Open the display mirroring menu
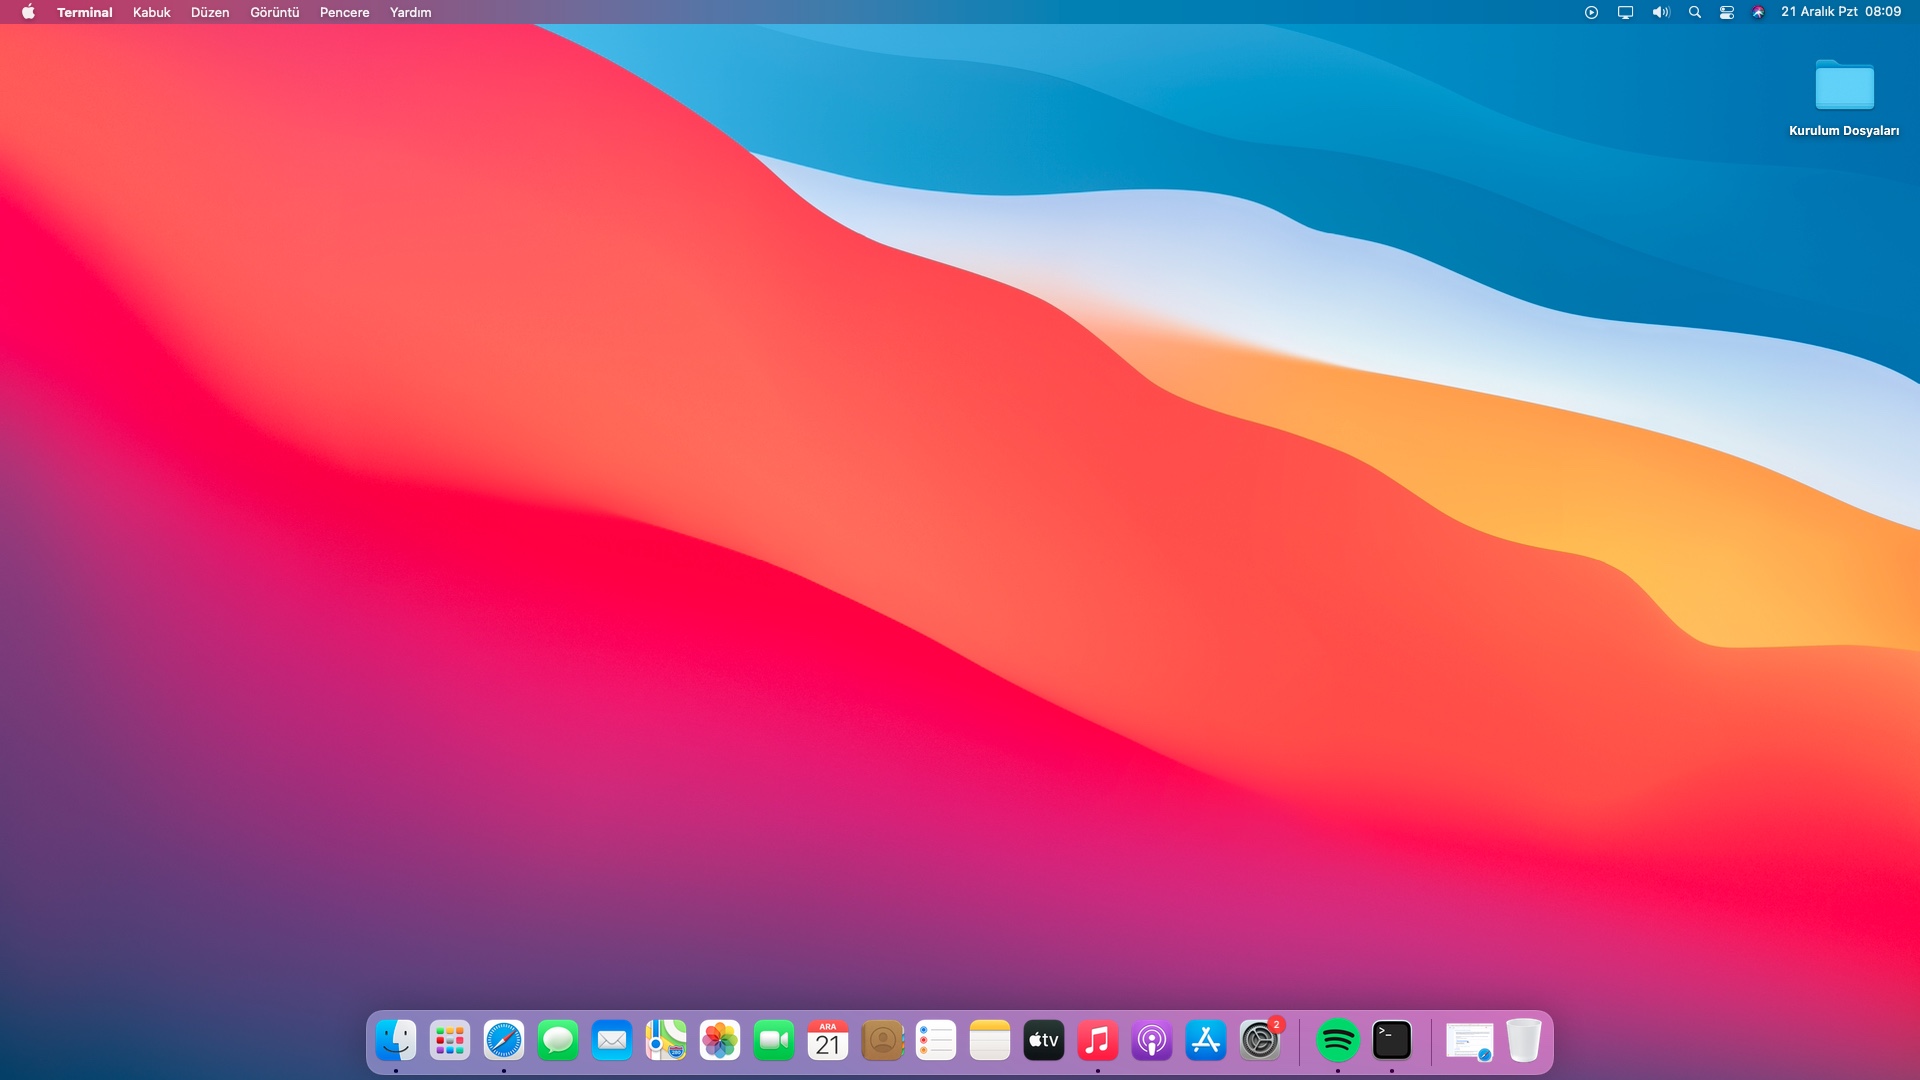The height and width of the screenshot is (1080, 1920). click(1626, 12)
